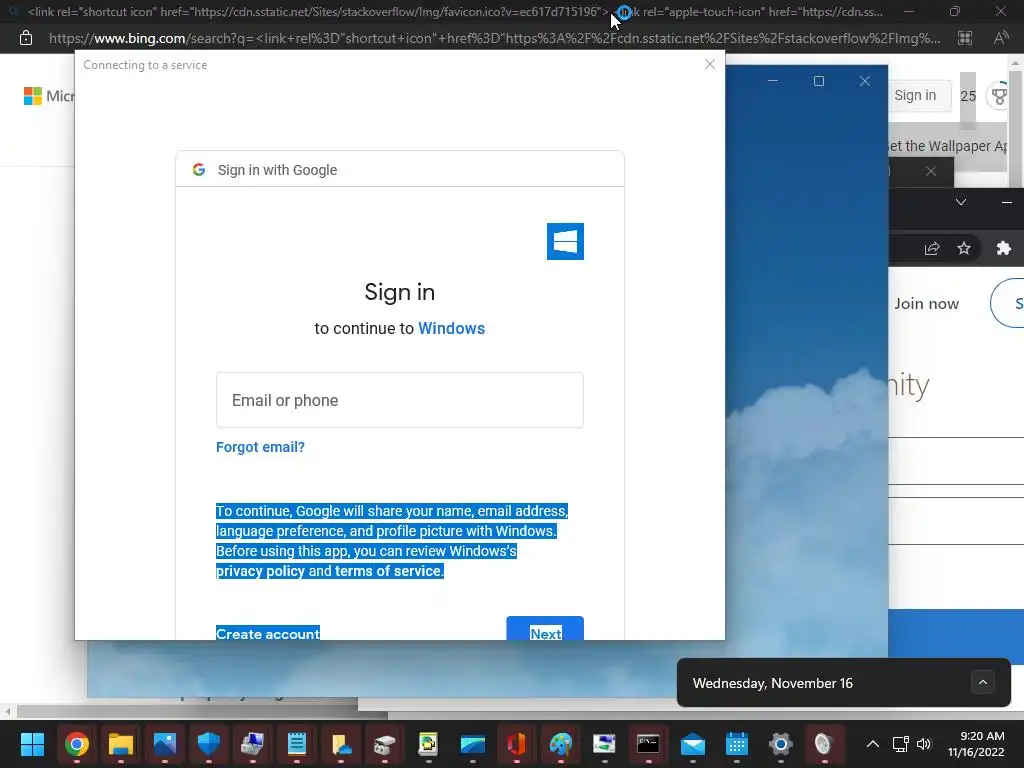The height and width of the screenshot is (768, 1024).
Task: Click the Bing Sign in button
Action: point(915,95)
